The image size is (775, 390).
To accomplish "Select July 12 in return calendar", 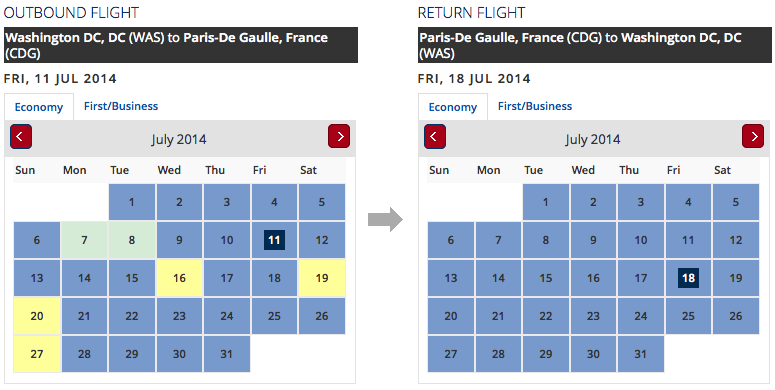I will click(735, 240).
